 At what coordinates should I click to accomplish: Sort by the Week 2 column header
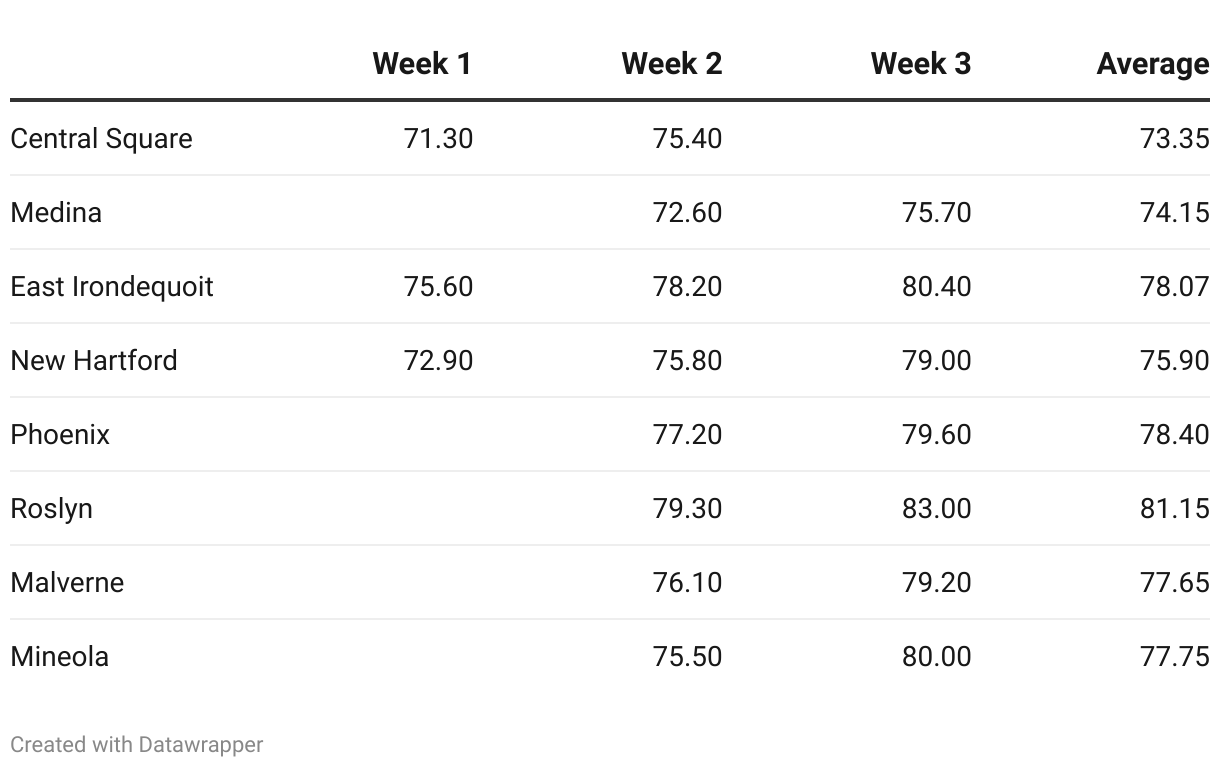(x=671, y=64)
